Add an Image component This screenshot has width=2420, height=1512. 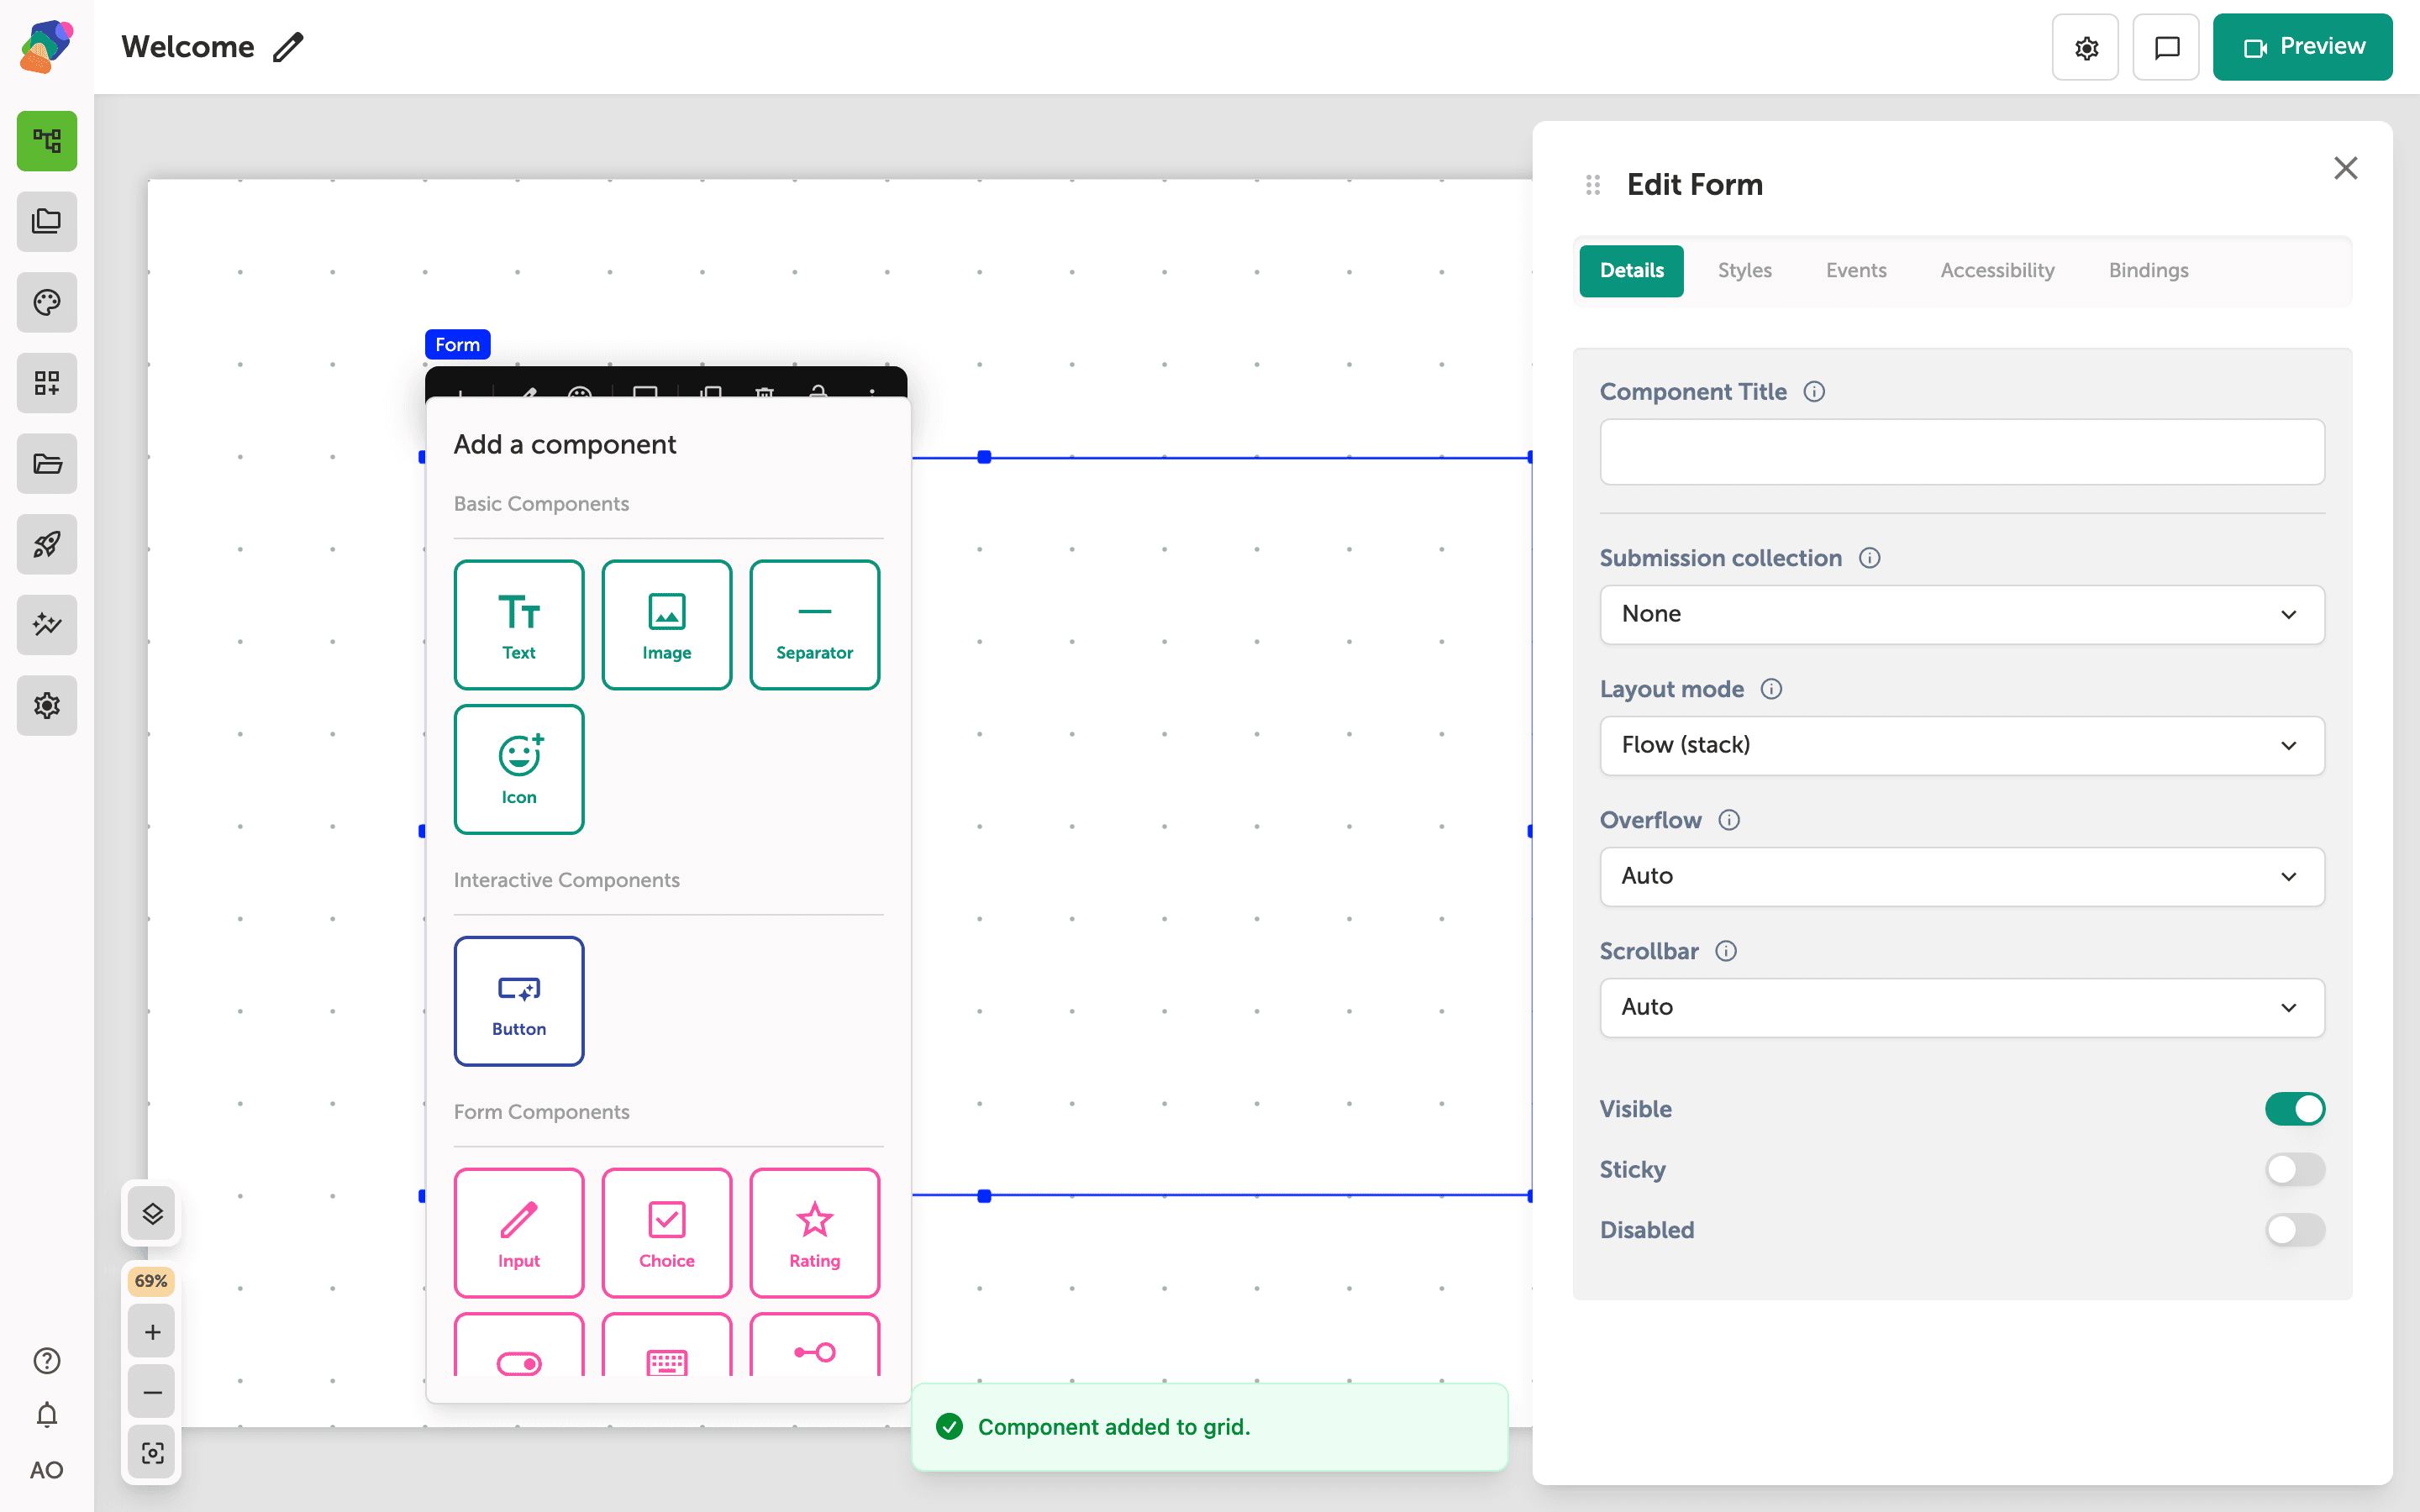click(x=667, y=625)
